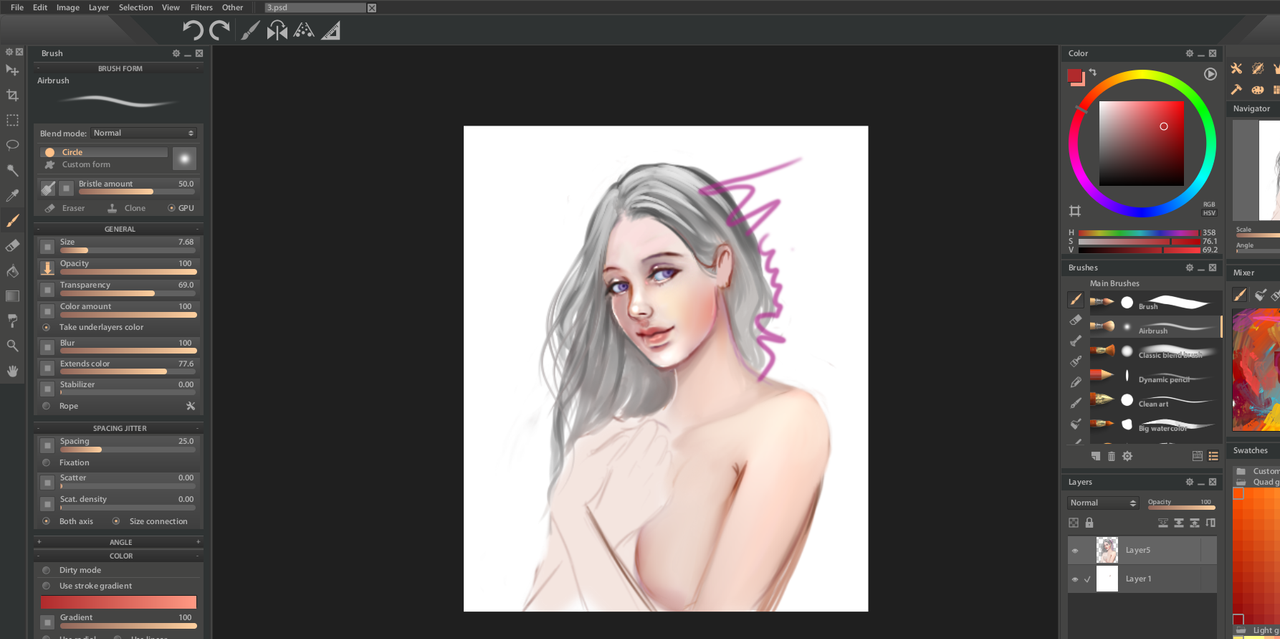
Task: Select the Brush tool in left toolbar
Action: tap(12, 220)
